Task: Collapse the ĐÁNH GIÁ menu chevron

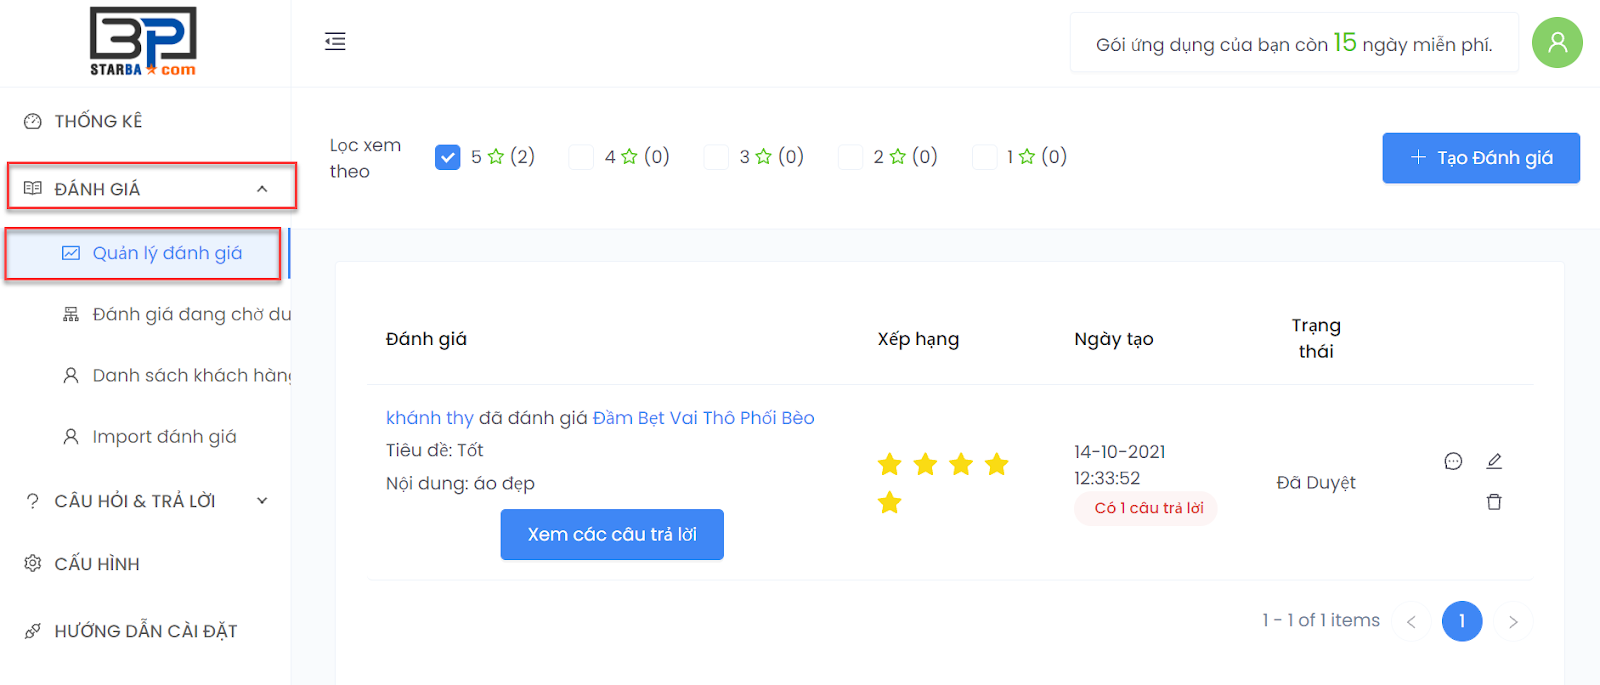Action: pos(262,189)
